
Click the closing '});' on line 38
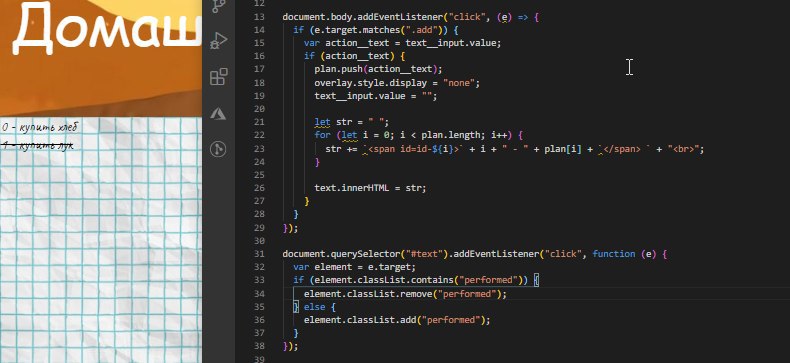pos(290,346)
